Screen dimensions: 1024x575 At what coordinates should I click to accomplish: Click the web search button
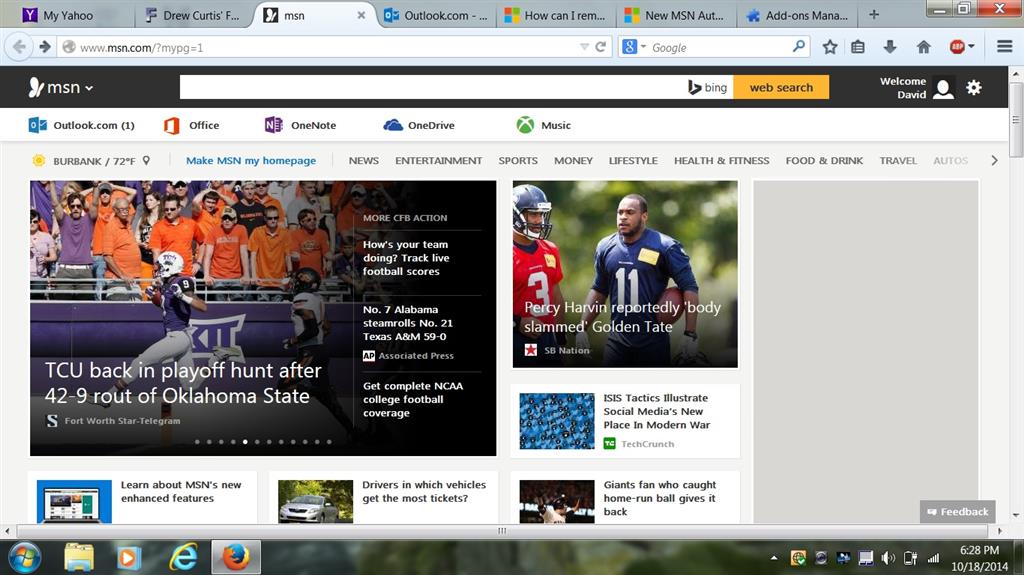pyautogui.click(x=781, y=88)
